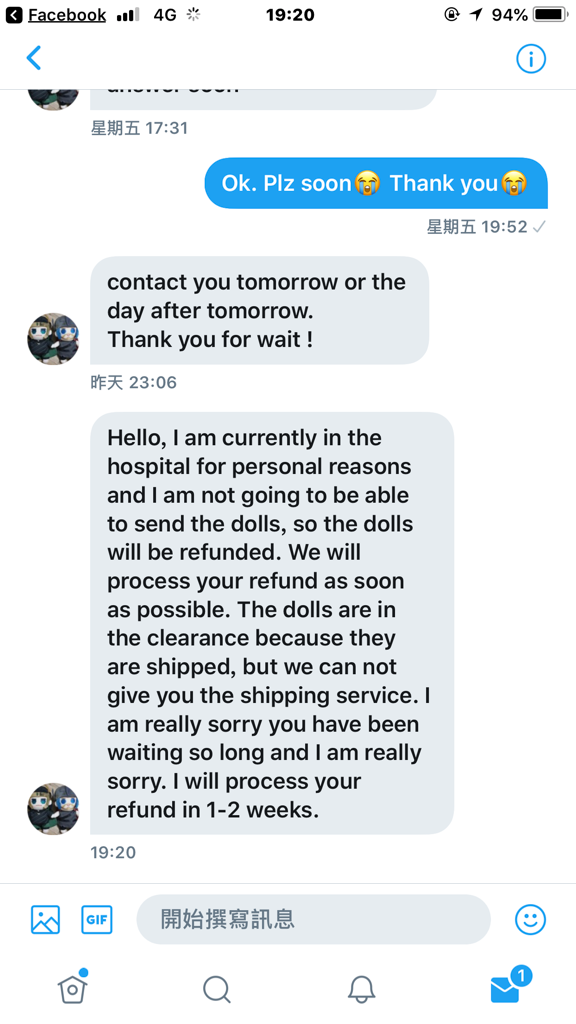
Task: Return to Facebook via status bar link
Action: click(56, 14)
